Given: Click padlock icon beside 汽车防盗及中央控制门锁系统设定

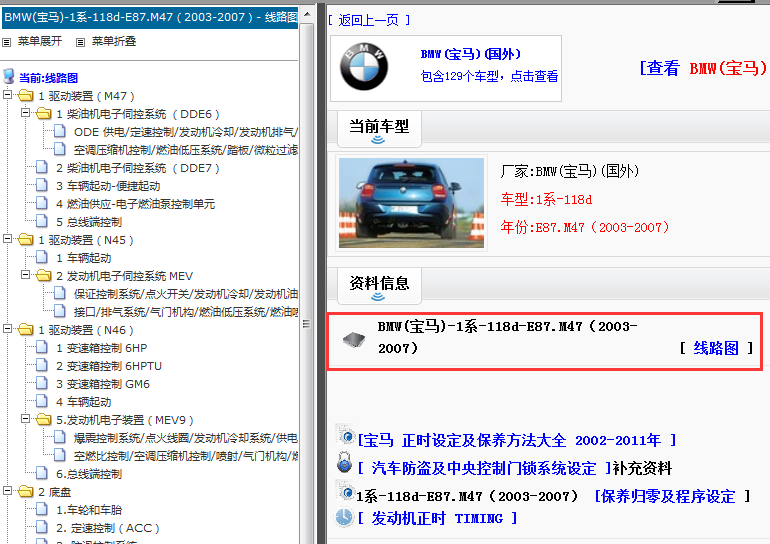Looking at the screenshot, I should point(345,462).
